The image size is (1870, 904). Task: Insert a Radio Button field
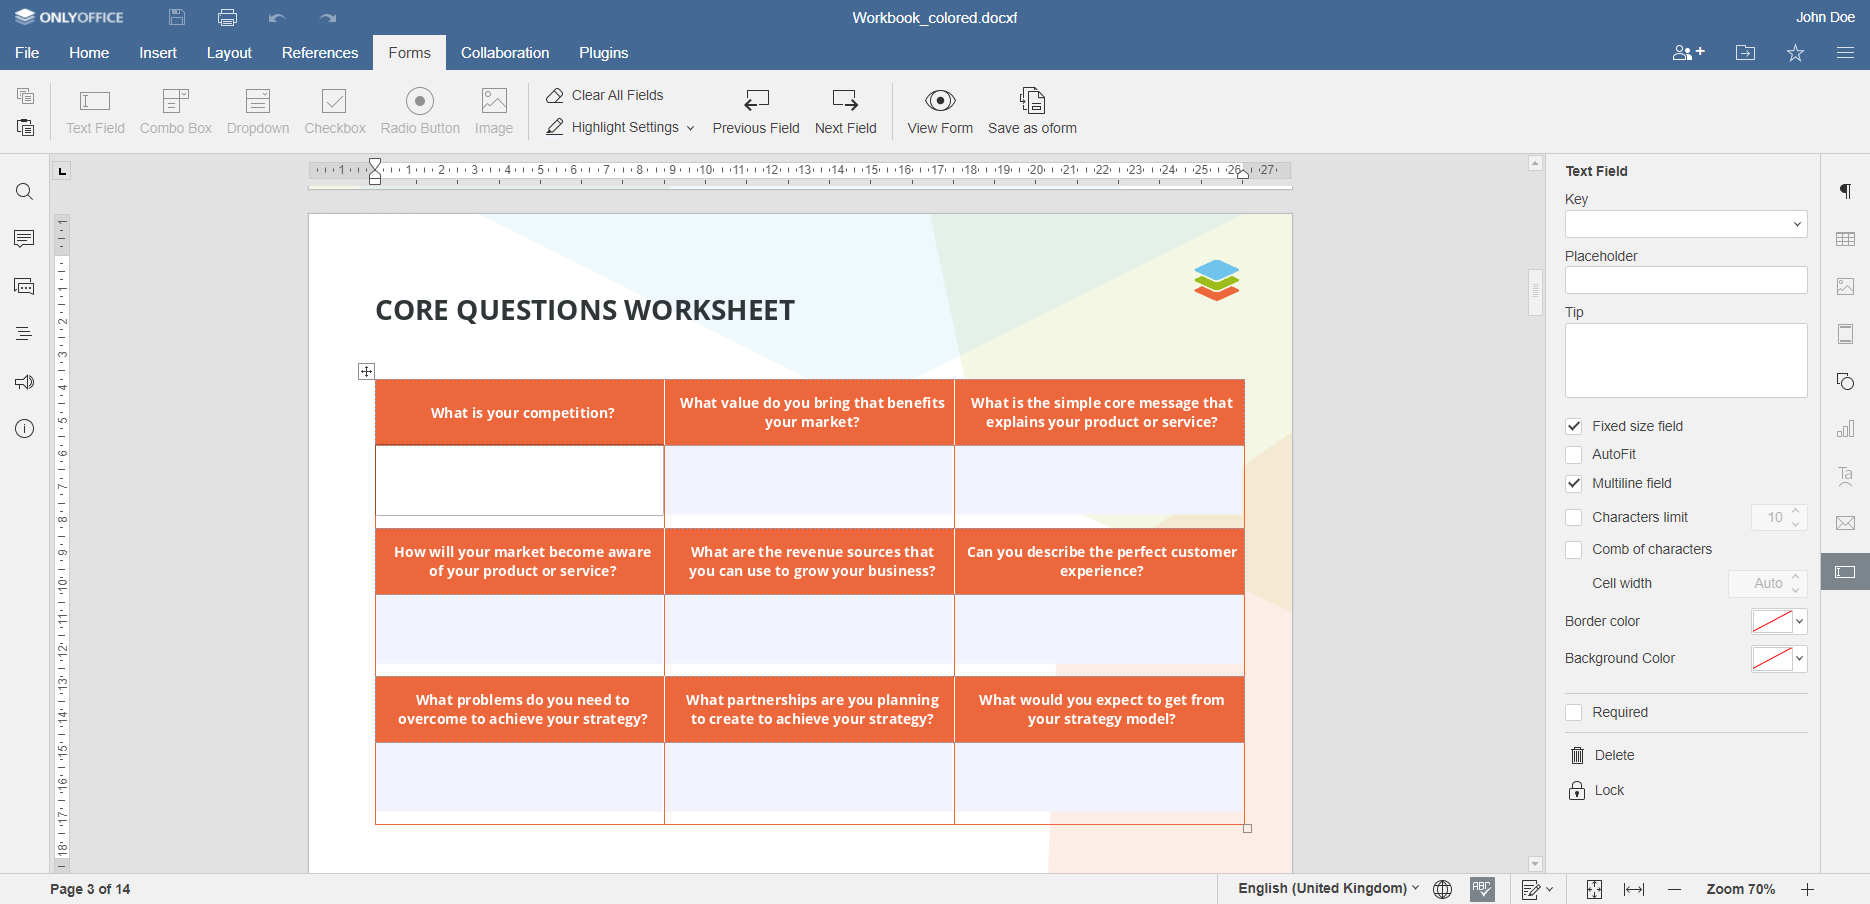419,110
